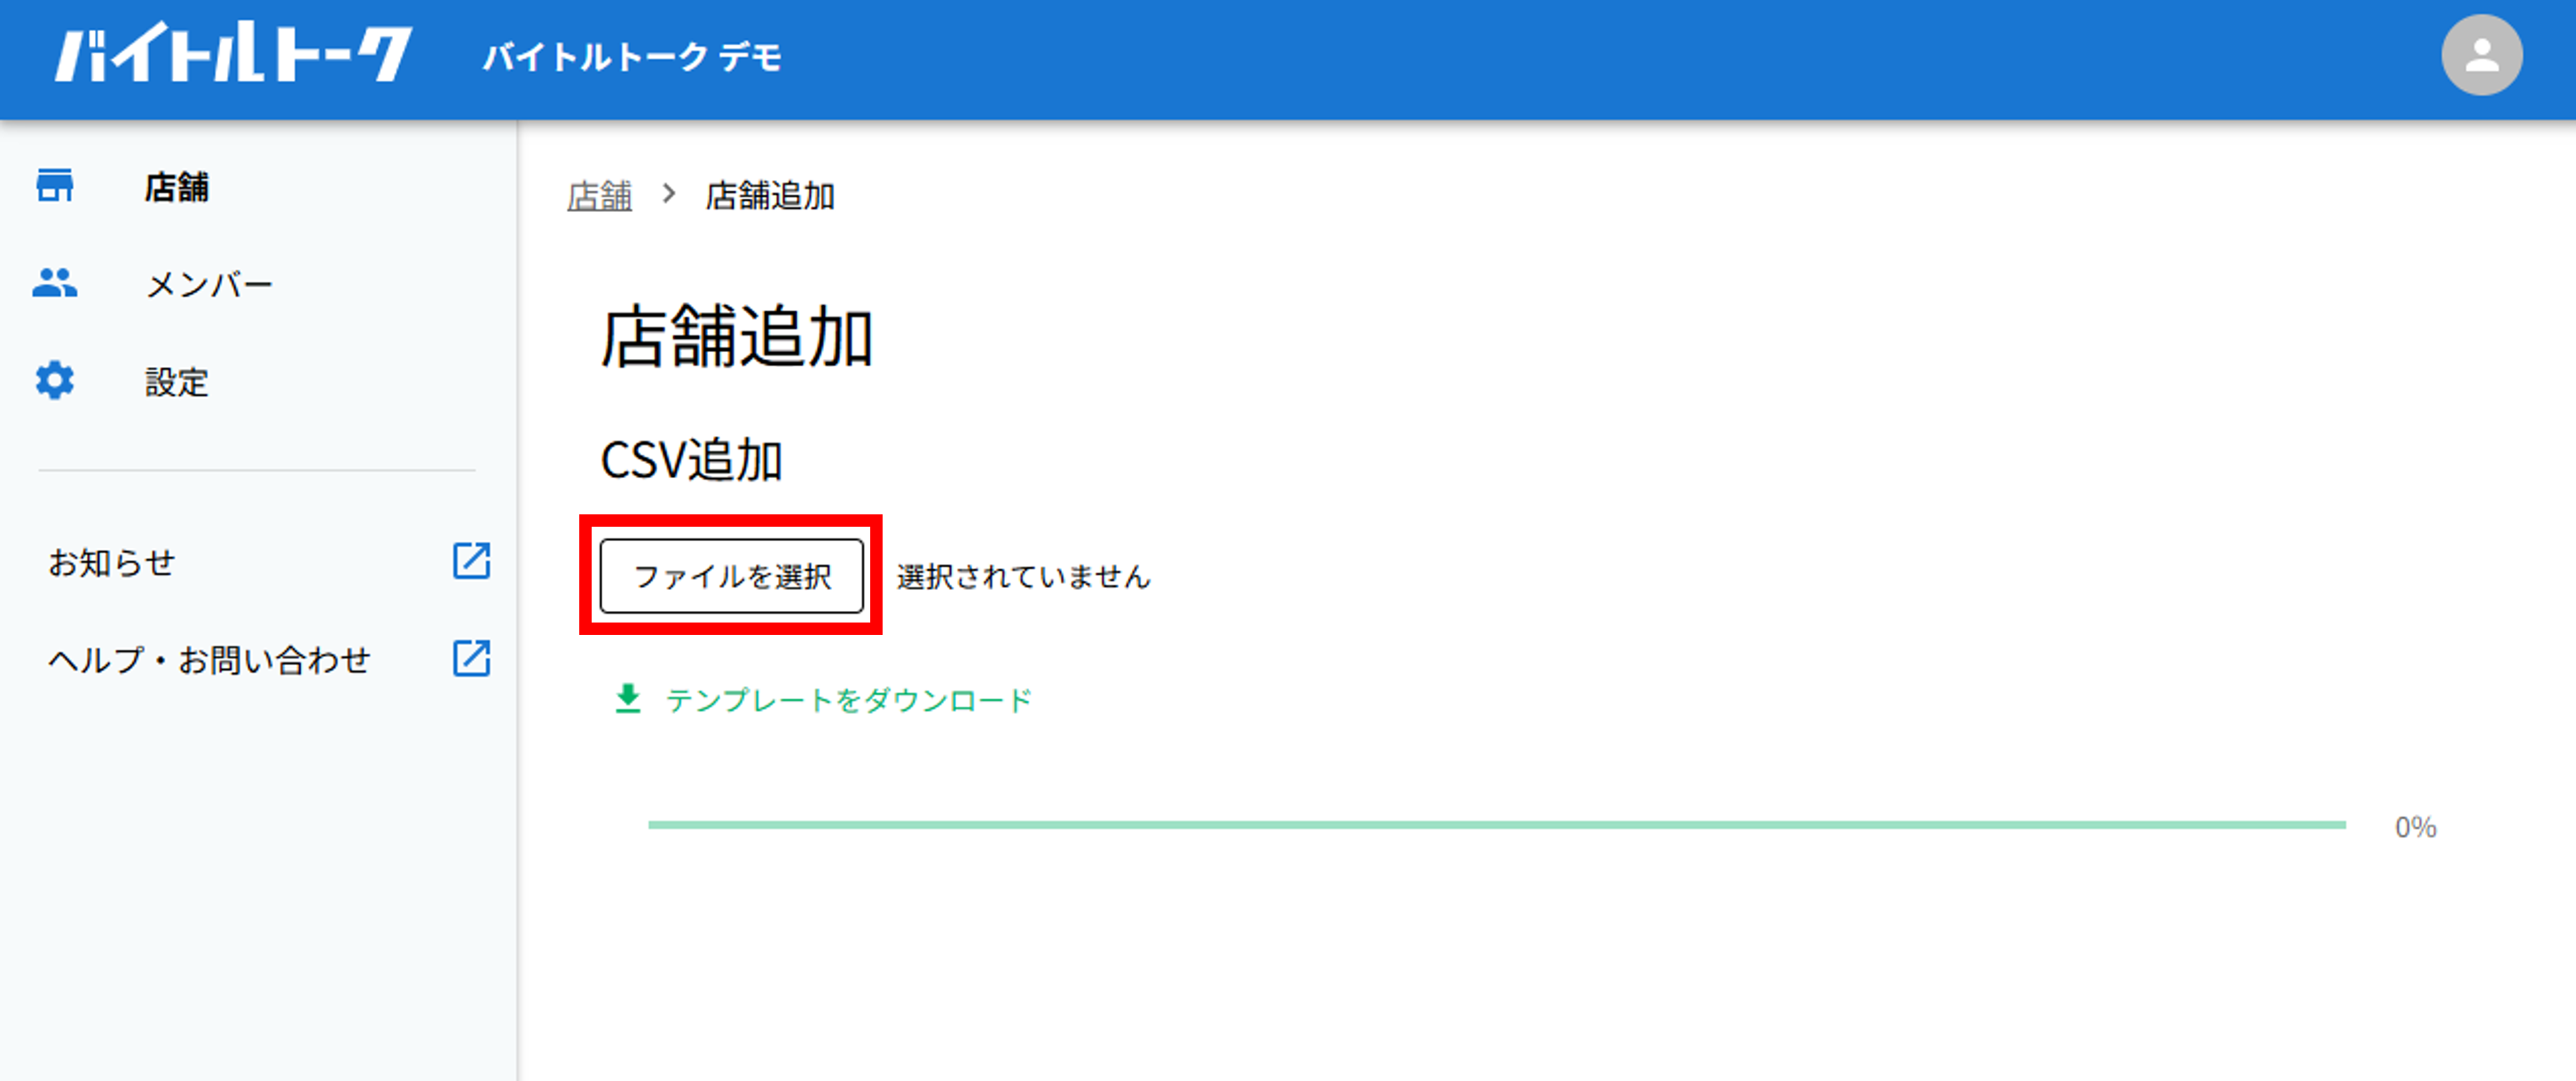
Task: Click the store icon beside 店舗
Action: pyautogui.click(x=55, y=186)
